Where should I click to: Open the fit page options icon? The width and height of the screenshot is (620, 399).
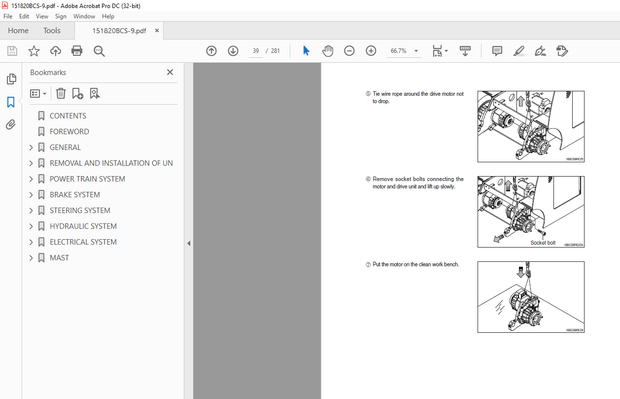(439, 51)
